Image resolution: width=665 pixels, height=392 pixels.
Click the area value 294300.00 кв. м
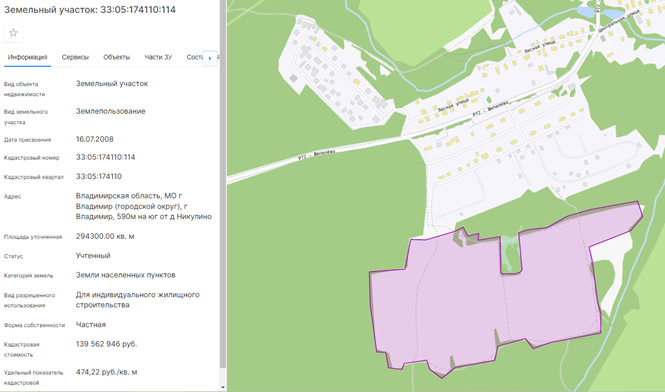click(x=105, y=236)
